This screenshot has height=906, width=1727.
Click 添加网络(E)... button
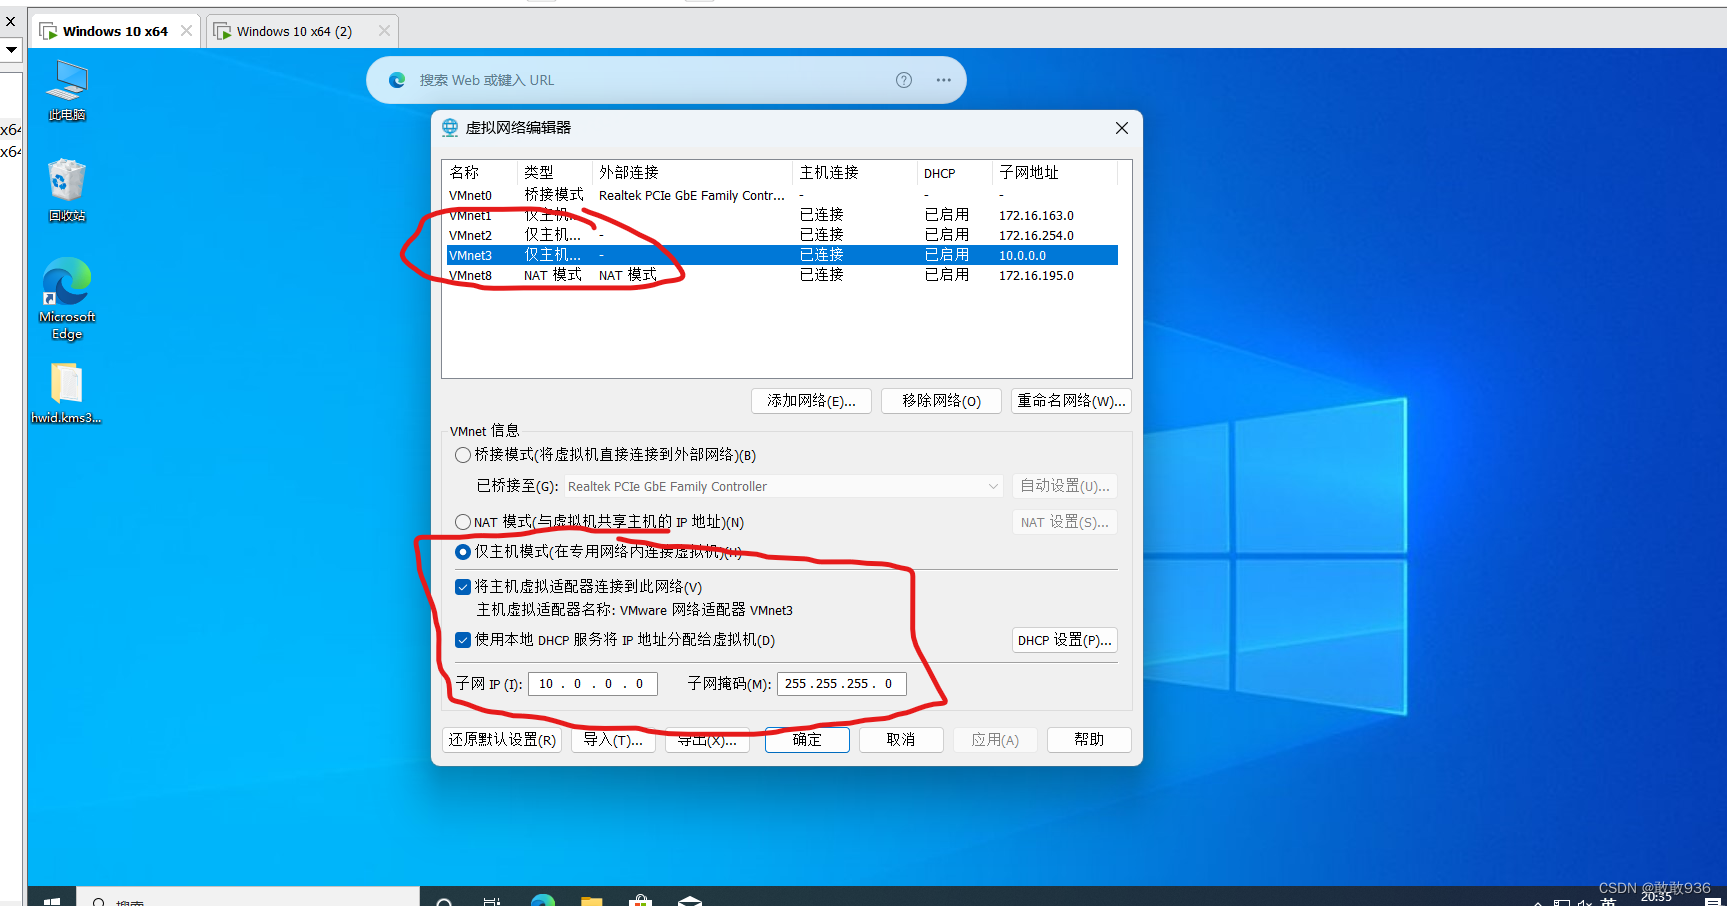[x=811, y=401]
